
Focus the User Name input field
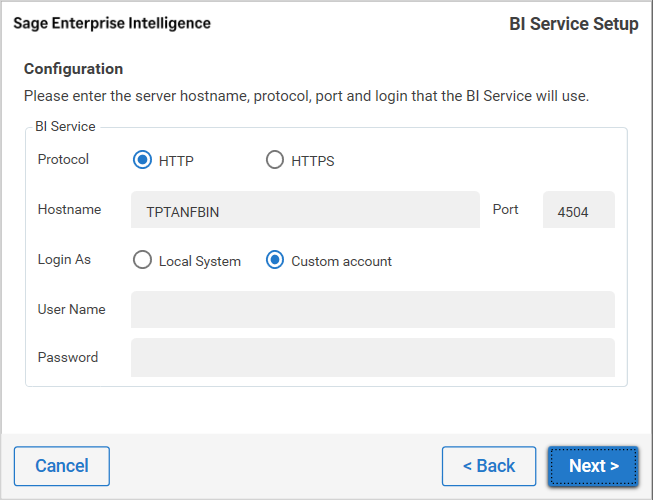pos(372,310)
